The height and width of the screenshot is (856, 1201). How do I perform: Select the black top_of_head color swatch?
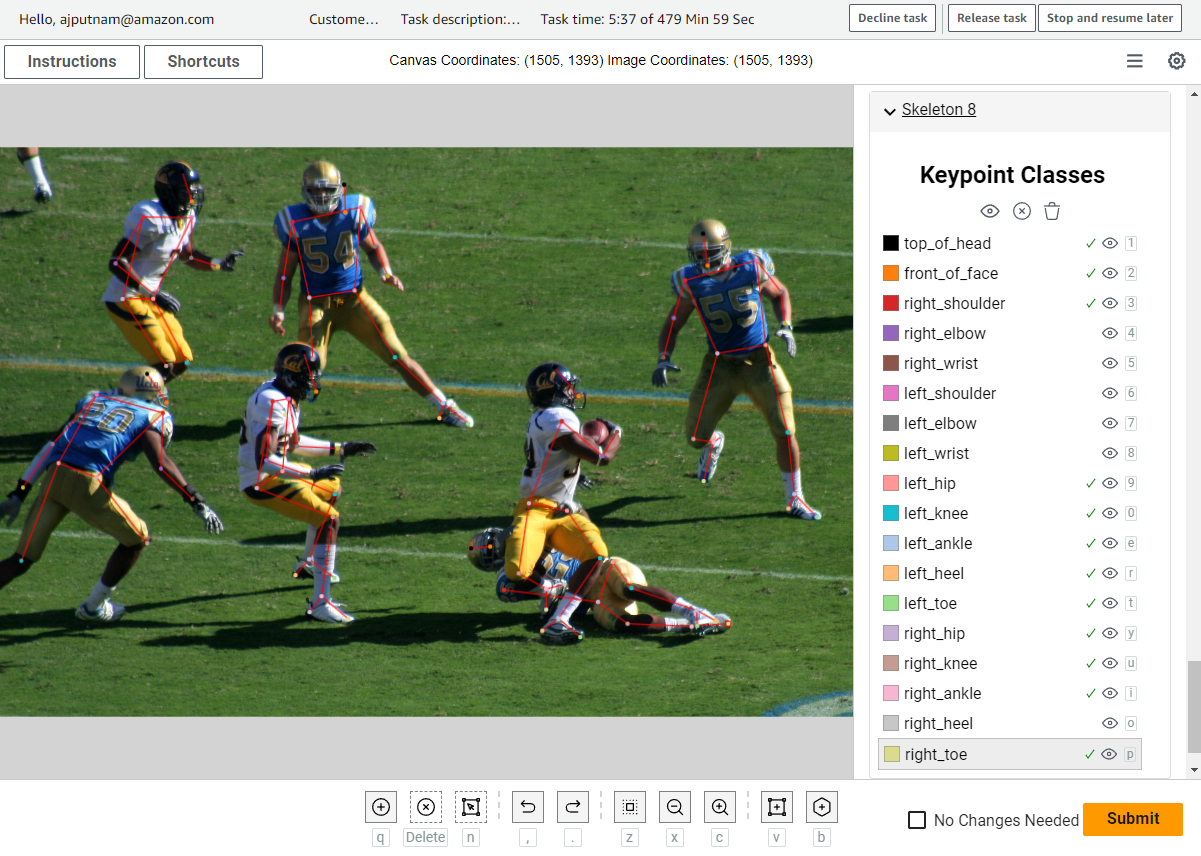891,243
